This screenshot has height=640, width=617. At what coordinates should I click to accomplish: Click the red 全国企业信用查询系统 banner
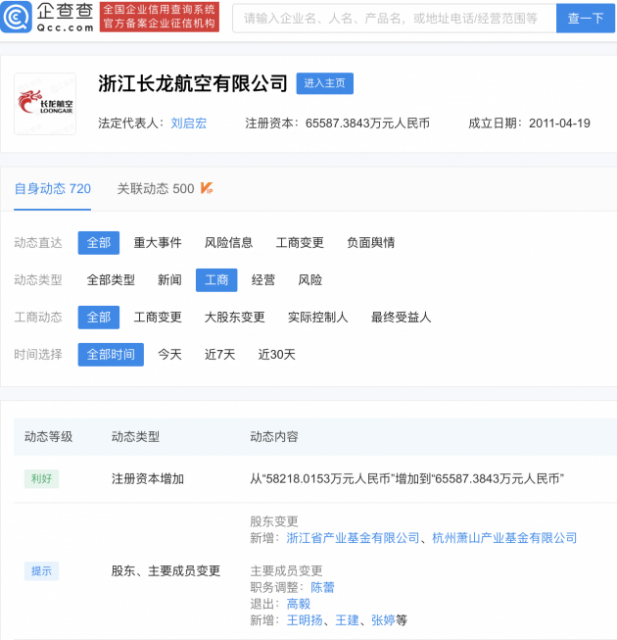160,17
